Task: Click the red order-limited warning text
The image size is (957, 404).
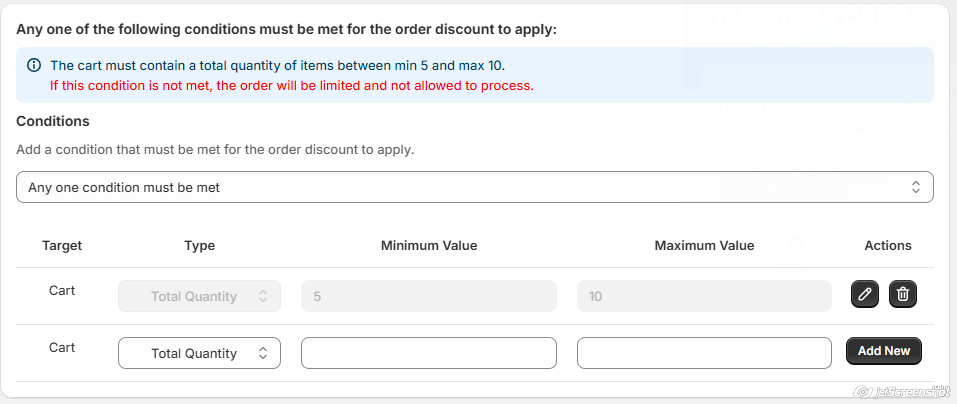Action: coord(292,85)
